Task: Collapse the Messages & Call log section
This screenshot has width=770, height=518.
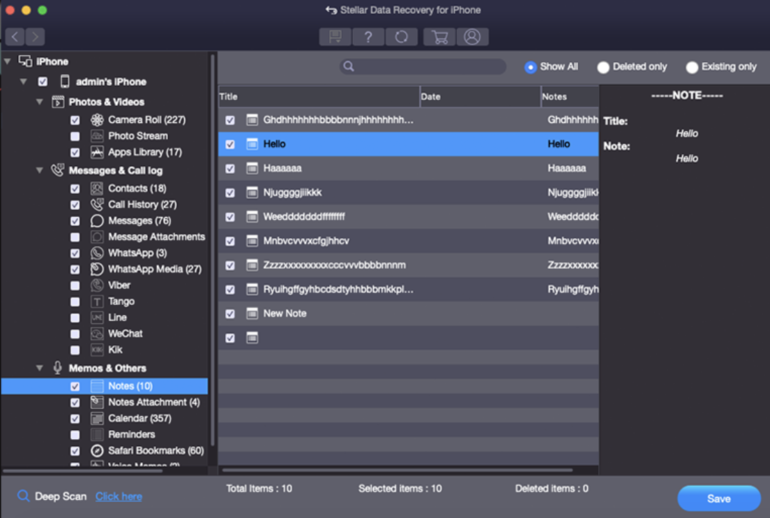Action: [39, 170]
